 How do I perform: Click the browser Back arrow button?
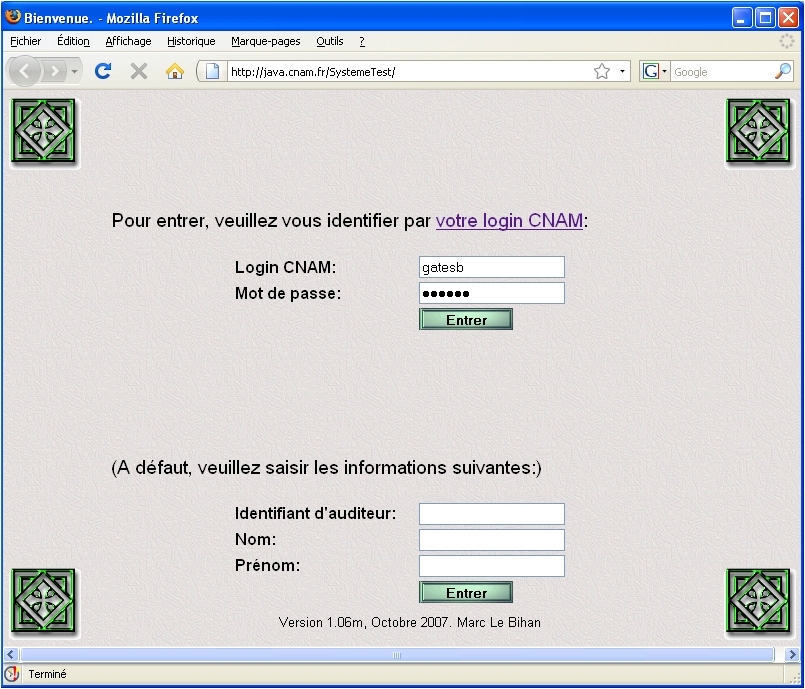(27, 71)
